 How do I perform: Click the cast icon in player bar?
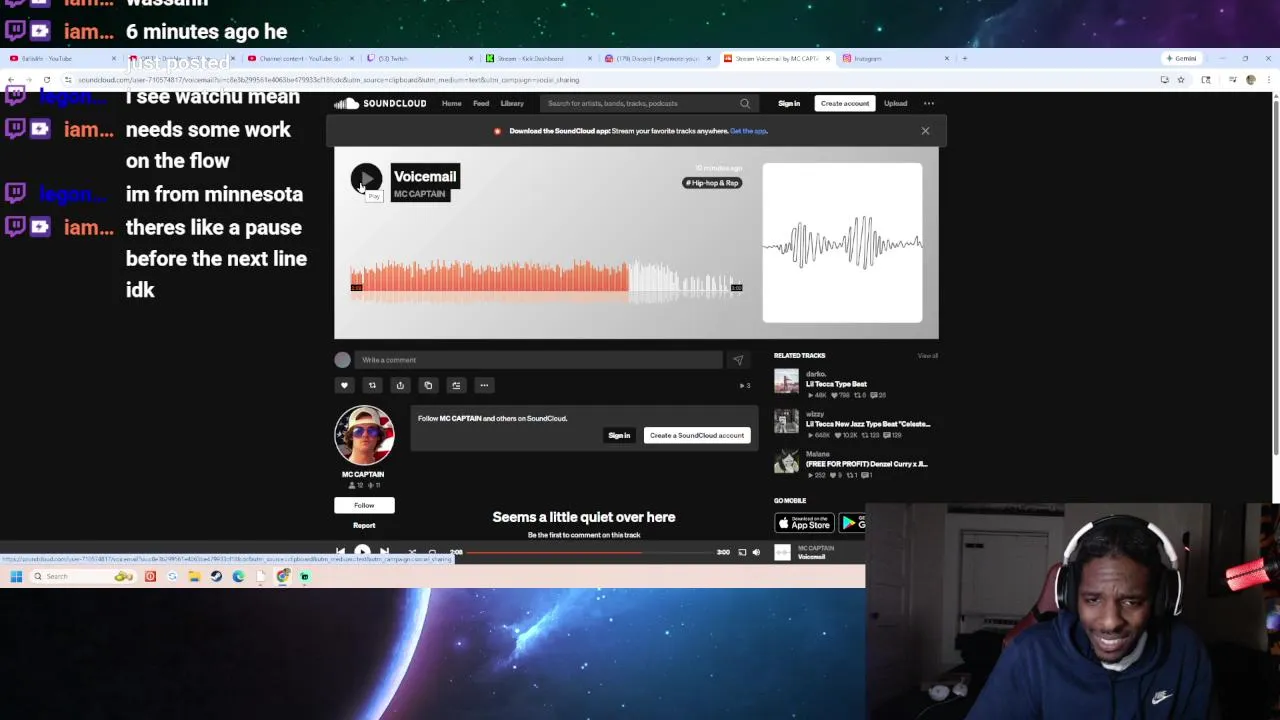[742, 552]
